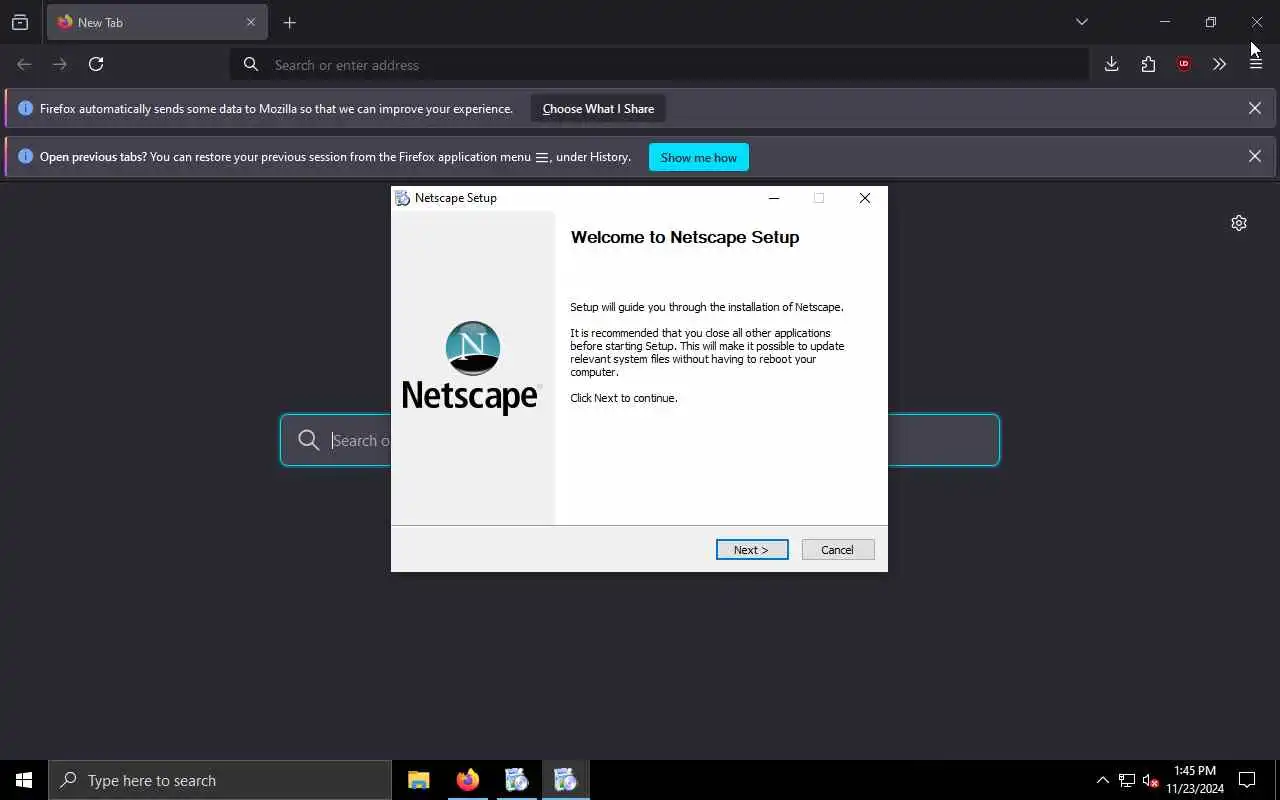The image size is (1280, 800).
Task: Open Choose What I Share
Action: point(598,109)
